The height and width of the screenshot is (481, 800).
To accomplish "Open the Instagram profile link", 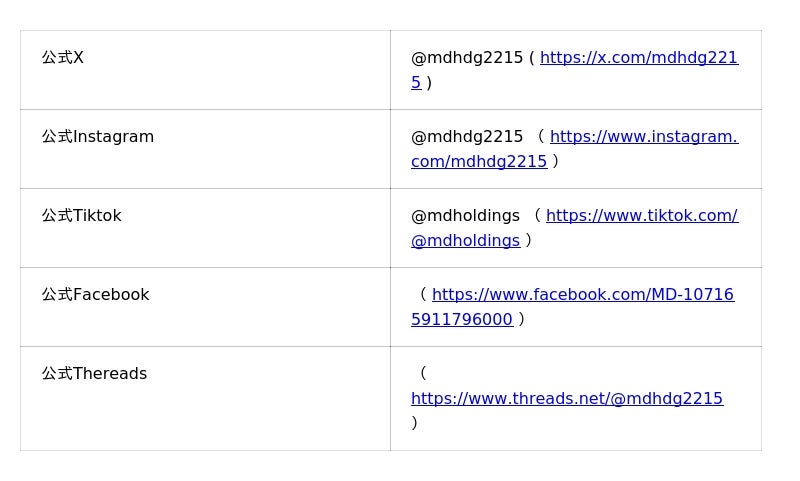I will (643, 137).
